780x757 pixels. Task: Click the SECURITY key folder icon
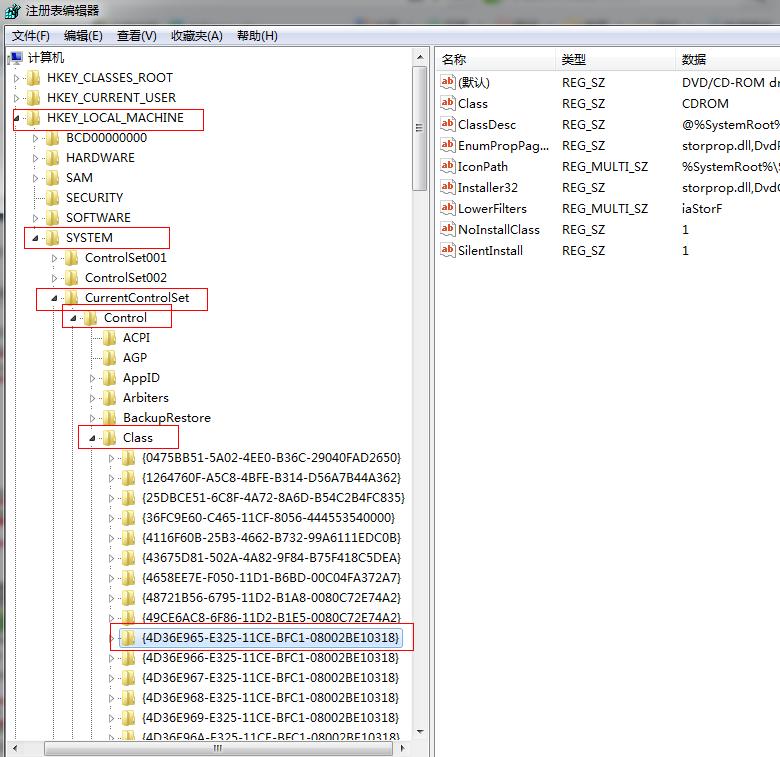pyautogui.click(x=53, y=198)
